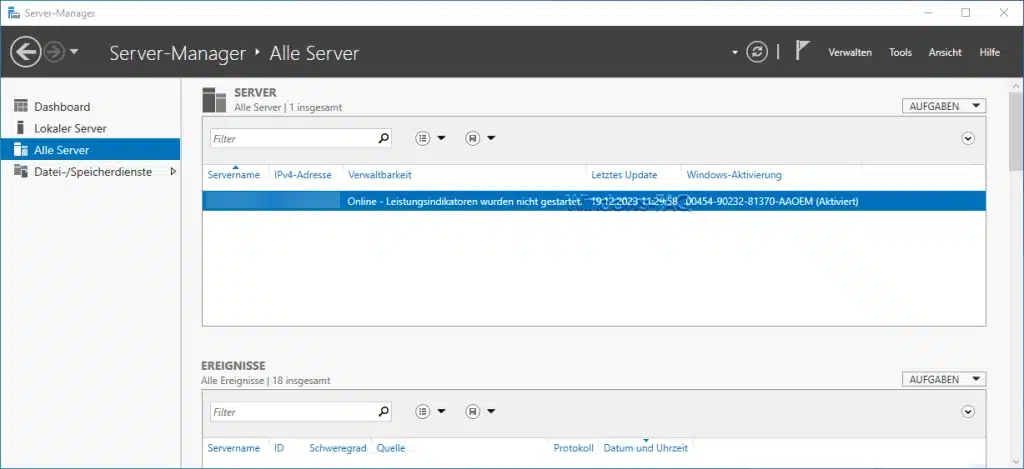Sort Ereignisse by the Quelle column
The image size is (1024, 469).
pos(391,448)
